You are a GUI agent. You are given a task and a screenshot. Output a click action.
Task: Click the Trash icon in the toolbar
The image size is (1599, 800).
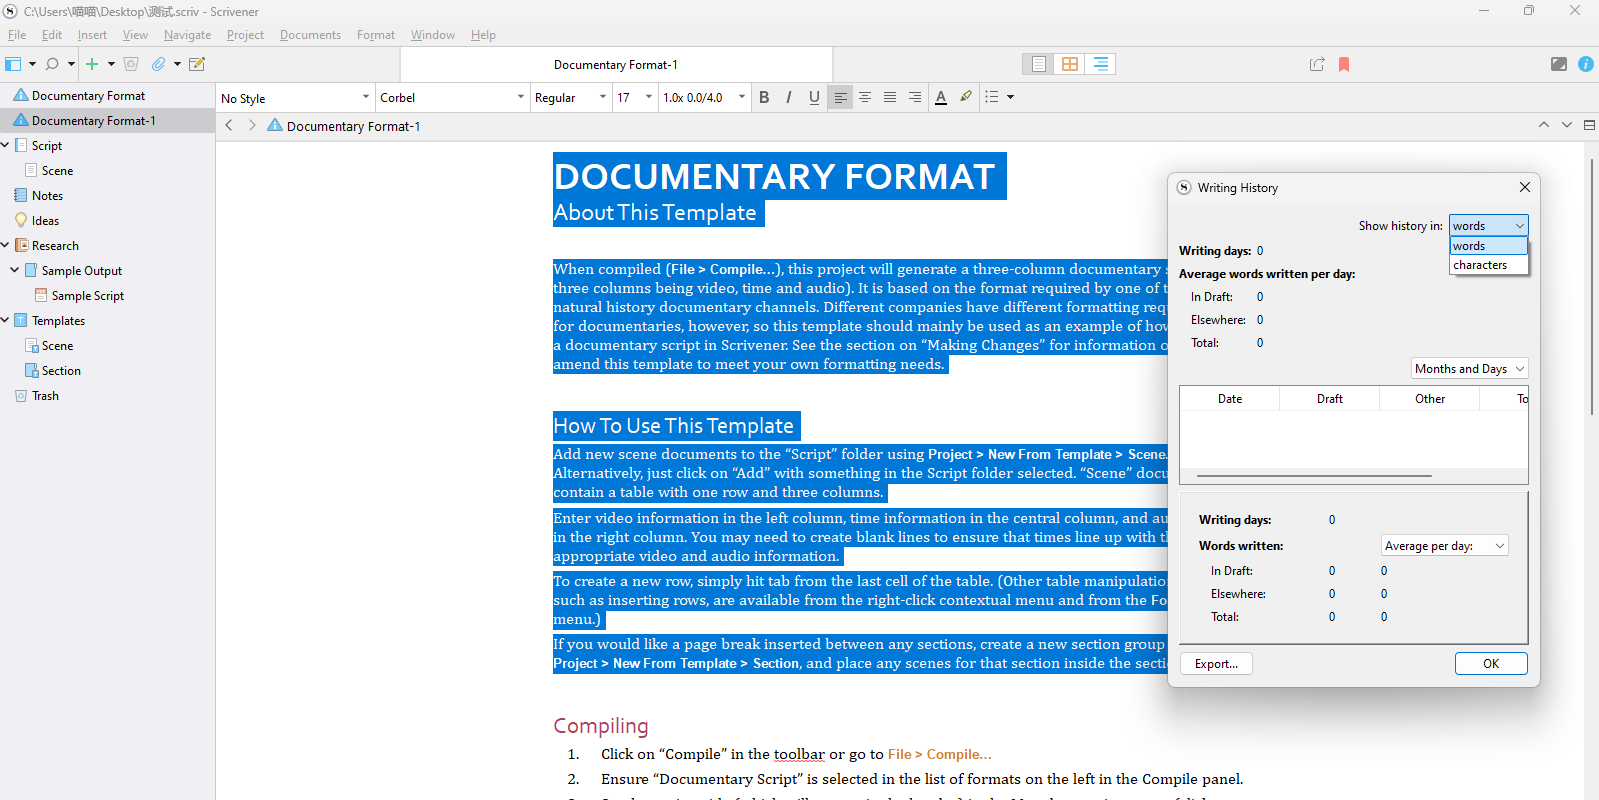(x=131, y=64)
